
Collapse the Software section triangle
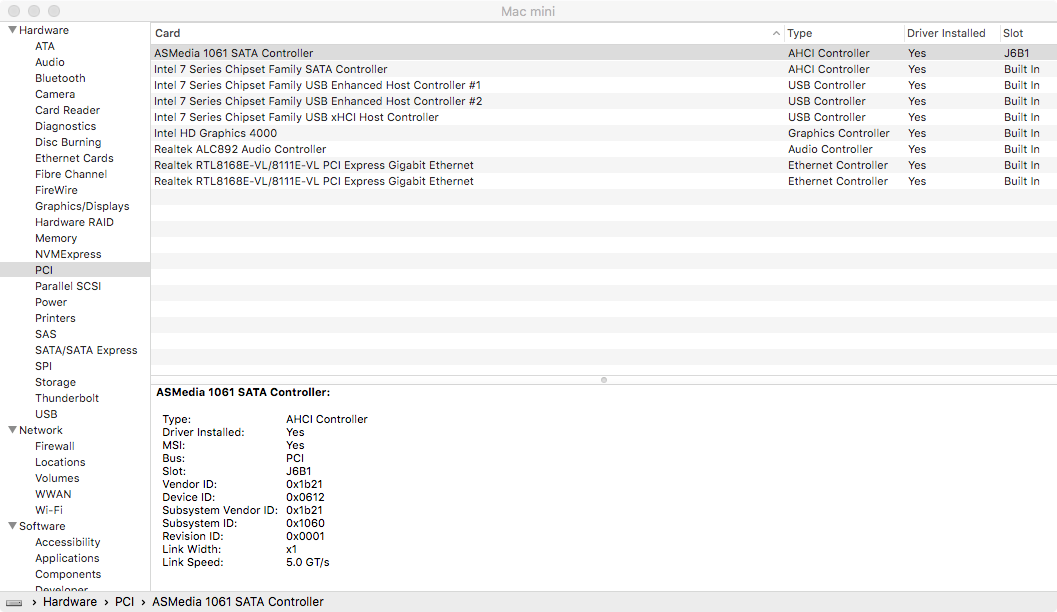12,526
